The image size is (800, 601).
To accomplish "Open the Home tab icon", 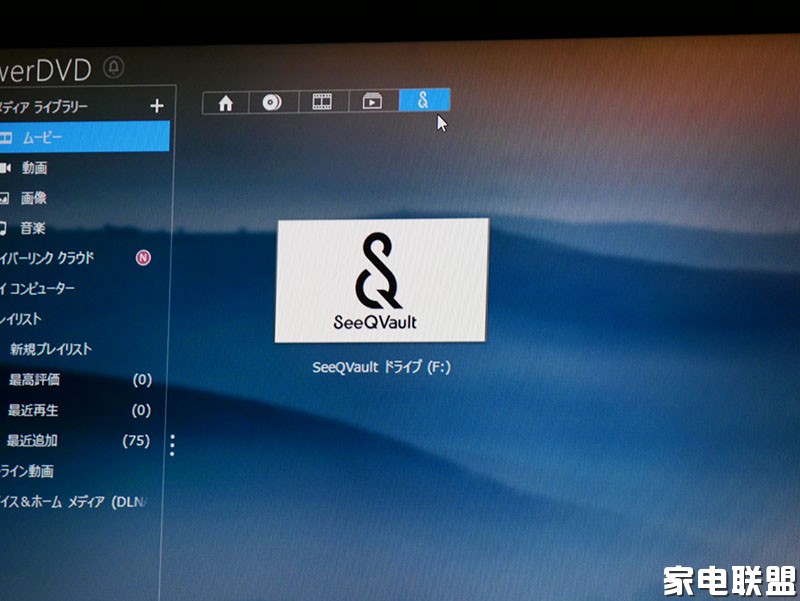I will pyautogui.click(x=226, y=103).
